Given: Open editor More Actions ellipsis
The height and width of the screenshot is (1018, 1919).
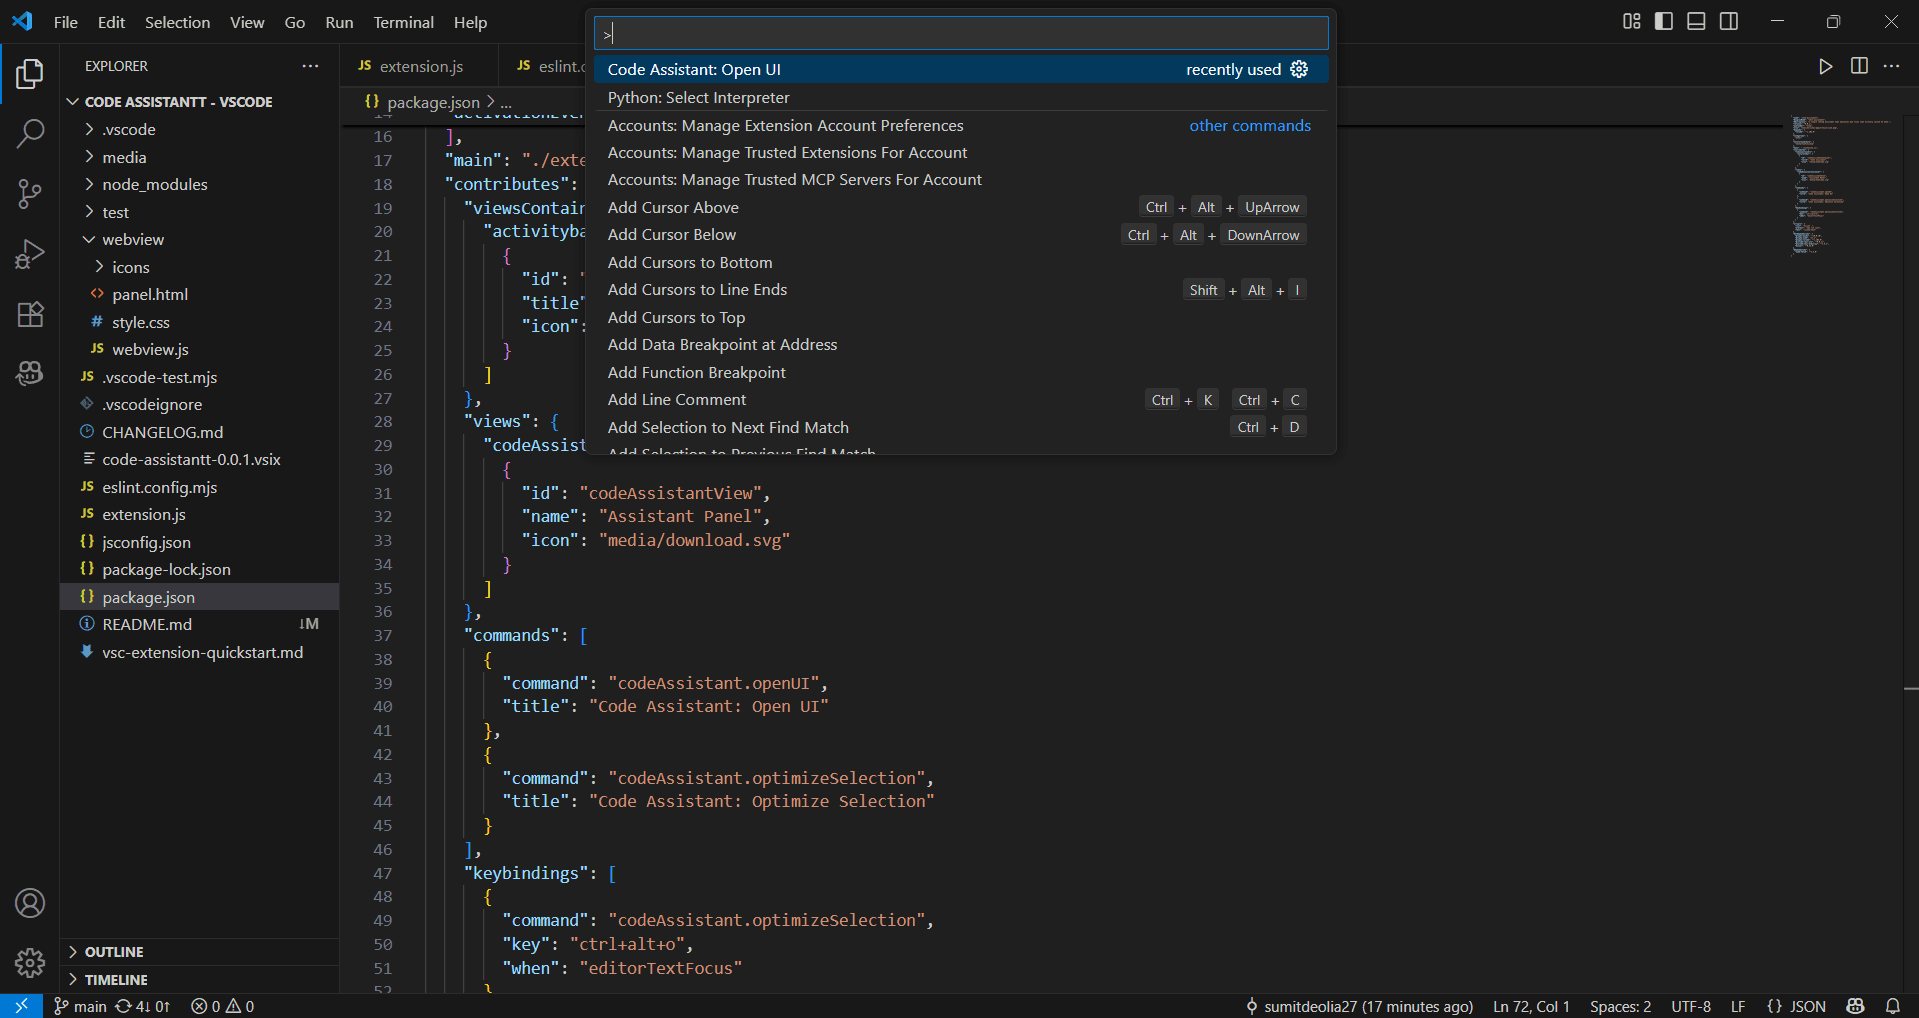Looking at the screenshot, I should click(x=1891, y=66).
